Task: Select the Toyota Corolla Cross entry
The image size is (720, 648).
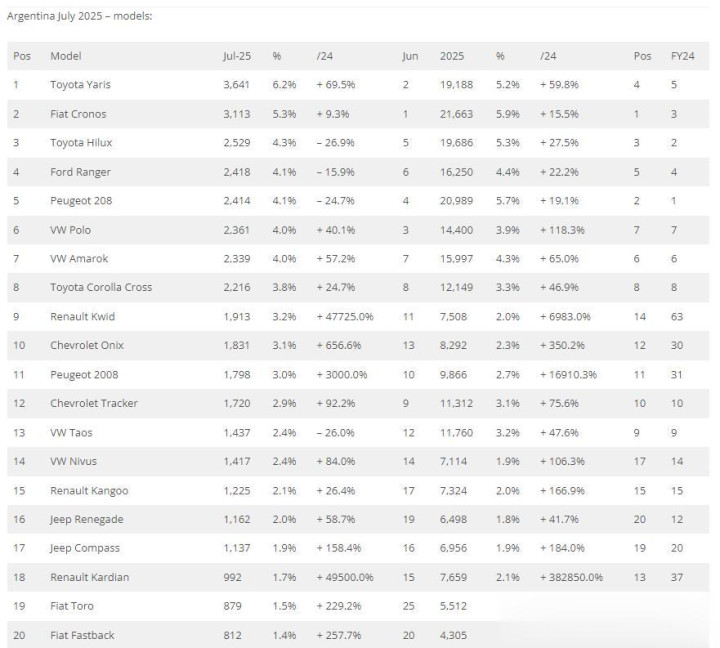Action: point(101,288)
